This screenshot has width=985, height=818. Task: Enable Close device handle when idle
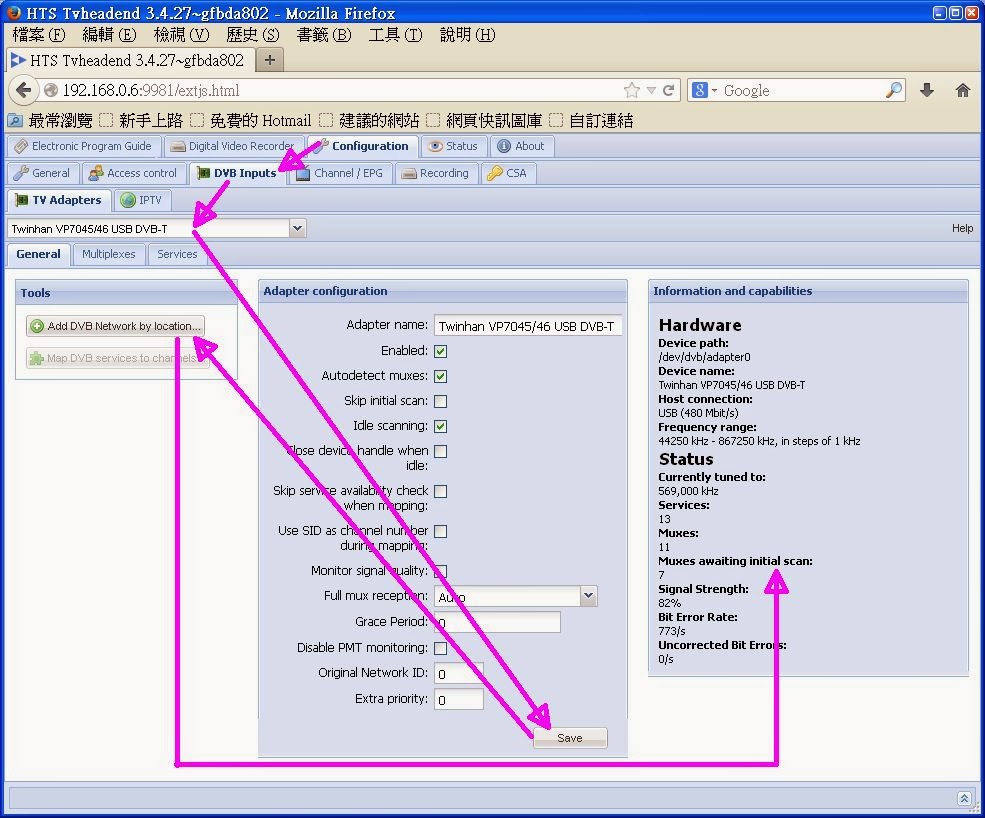point(440,452)
